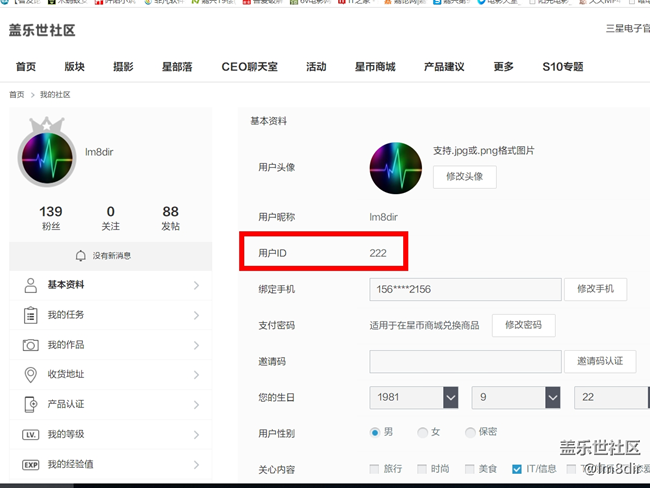Click the 修改头像 button
This screenshot has height=488, width=650.
pos(465,177)
